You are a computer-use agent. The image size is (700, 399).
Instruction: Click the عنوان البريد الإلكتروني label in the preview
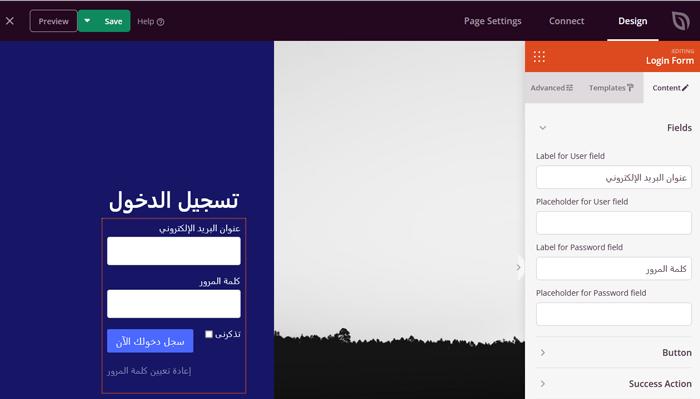click(x=200, y=229)
